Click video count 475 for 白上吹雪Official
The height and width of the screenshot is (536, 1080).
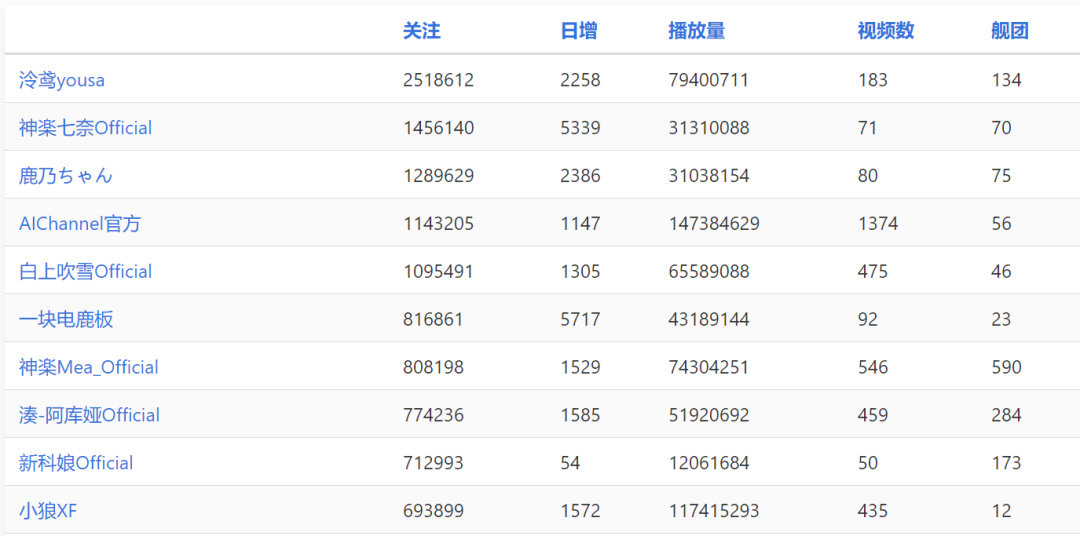click(x=873, y=271)
